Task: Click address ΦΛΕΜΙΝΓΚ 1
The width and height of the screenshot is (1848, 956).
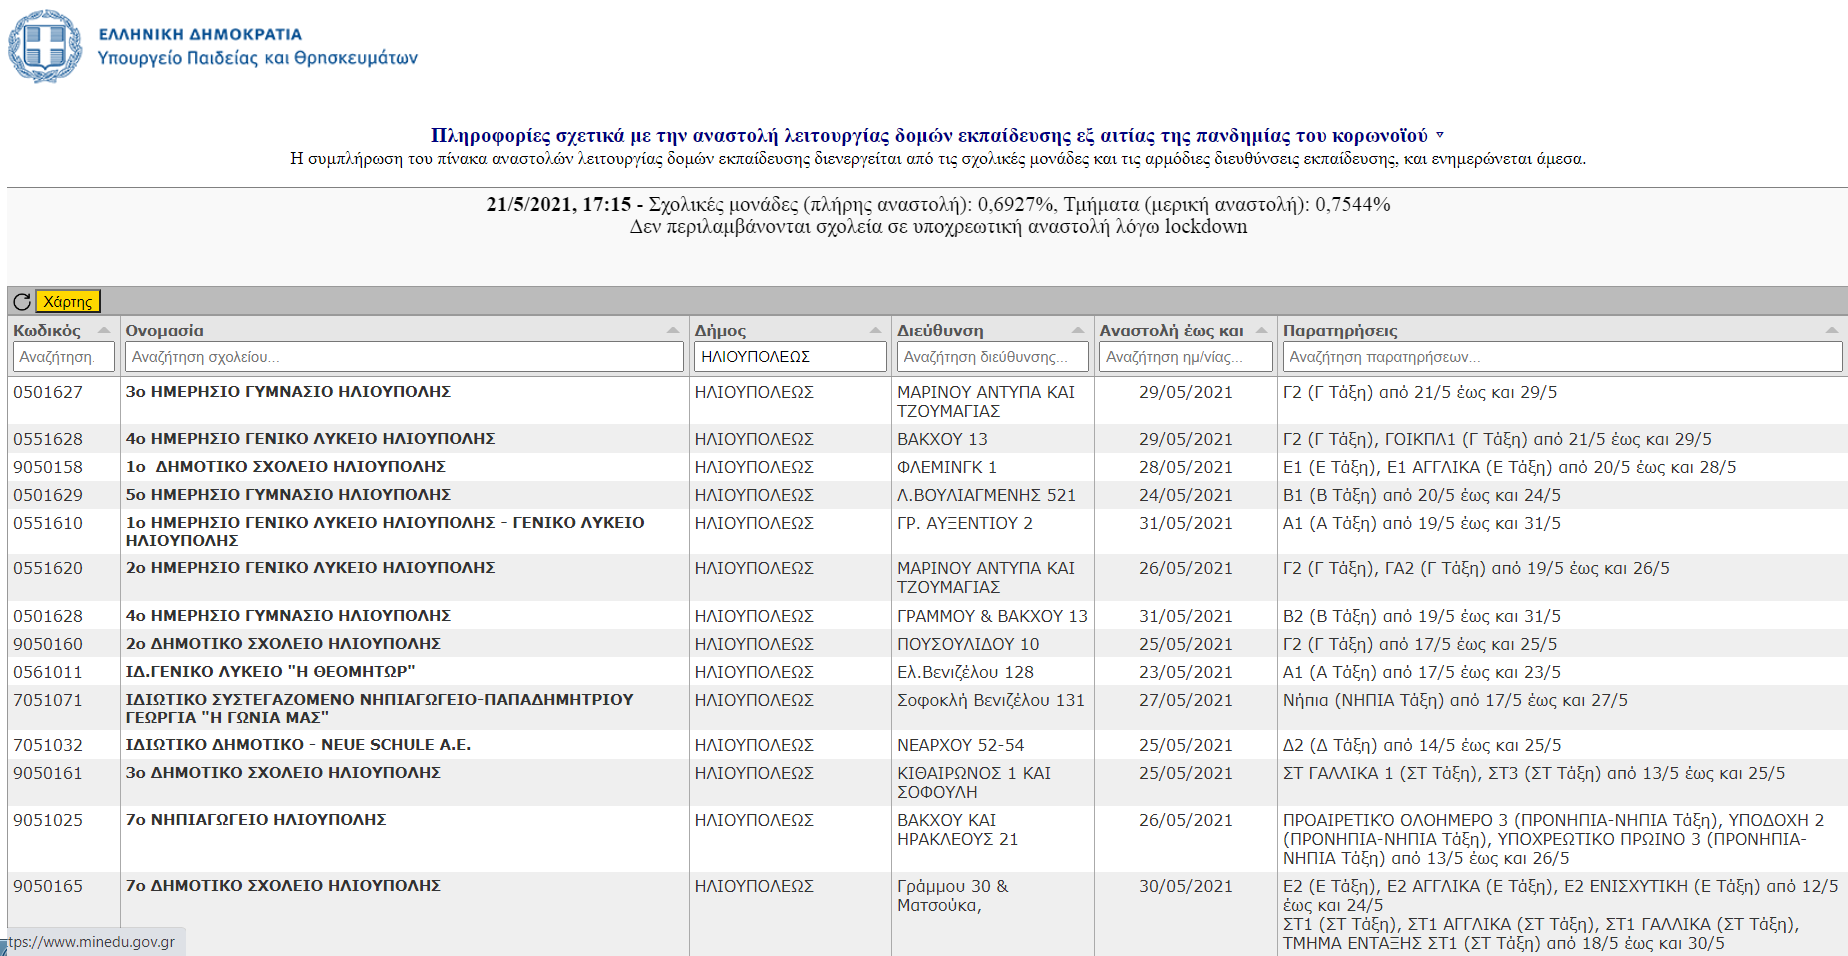Action: point(947,467)
